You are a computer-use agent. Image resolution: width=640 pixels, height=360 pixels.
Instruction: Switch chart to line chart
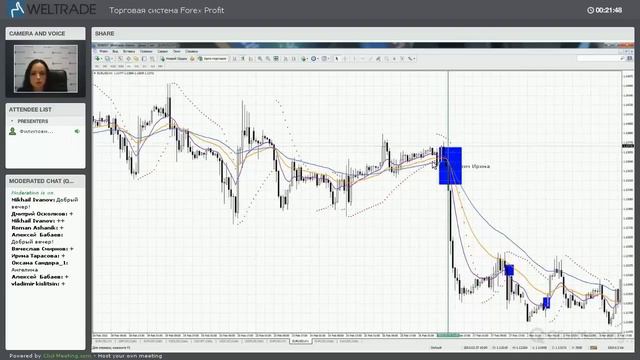click(x=251, y=59)
